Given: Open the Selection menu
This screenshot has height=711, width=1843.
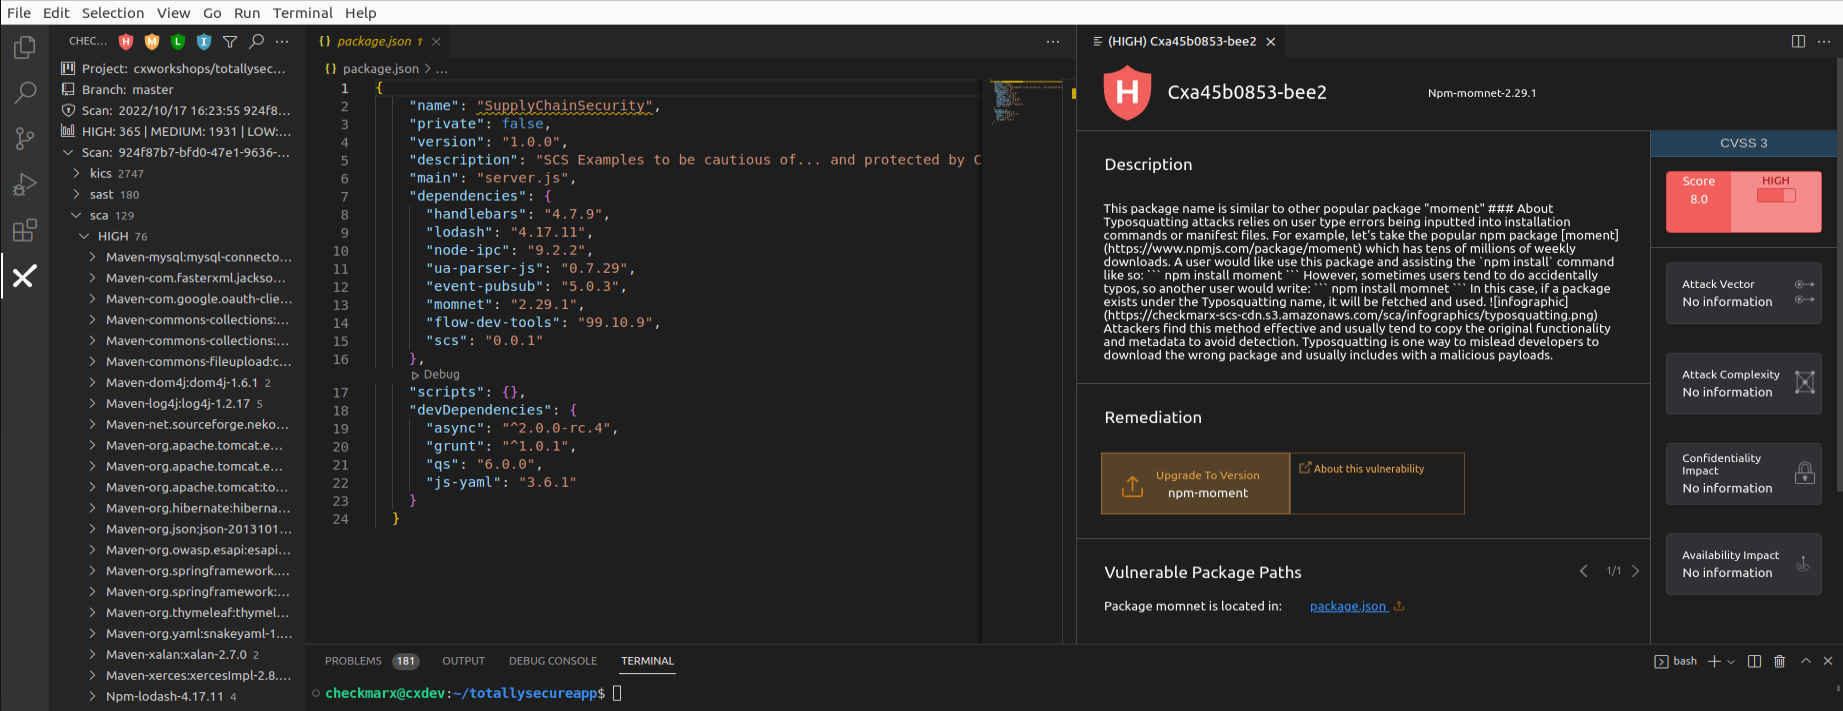Looking at the screenshot, I should (x=113, y=12).
